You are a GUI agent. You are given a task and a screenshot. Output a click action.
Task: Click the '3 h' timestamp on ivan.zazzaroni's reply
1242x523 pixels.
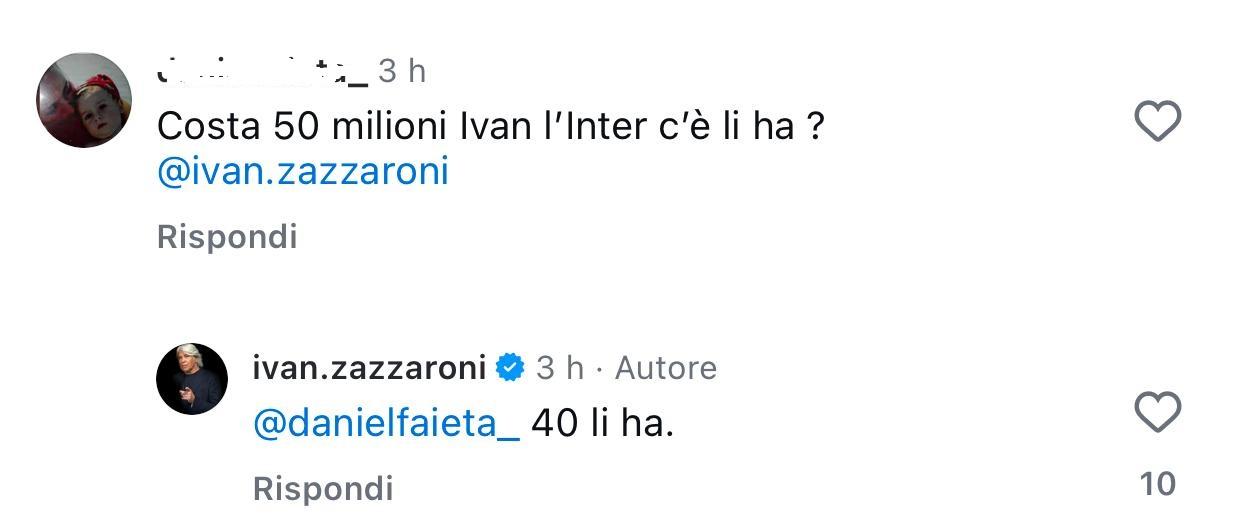point(560,368)
